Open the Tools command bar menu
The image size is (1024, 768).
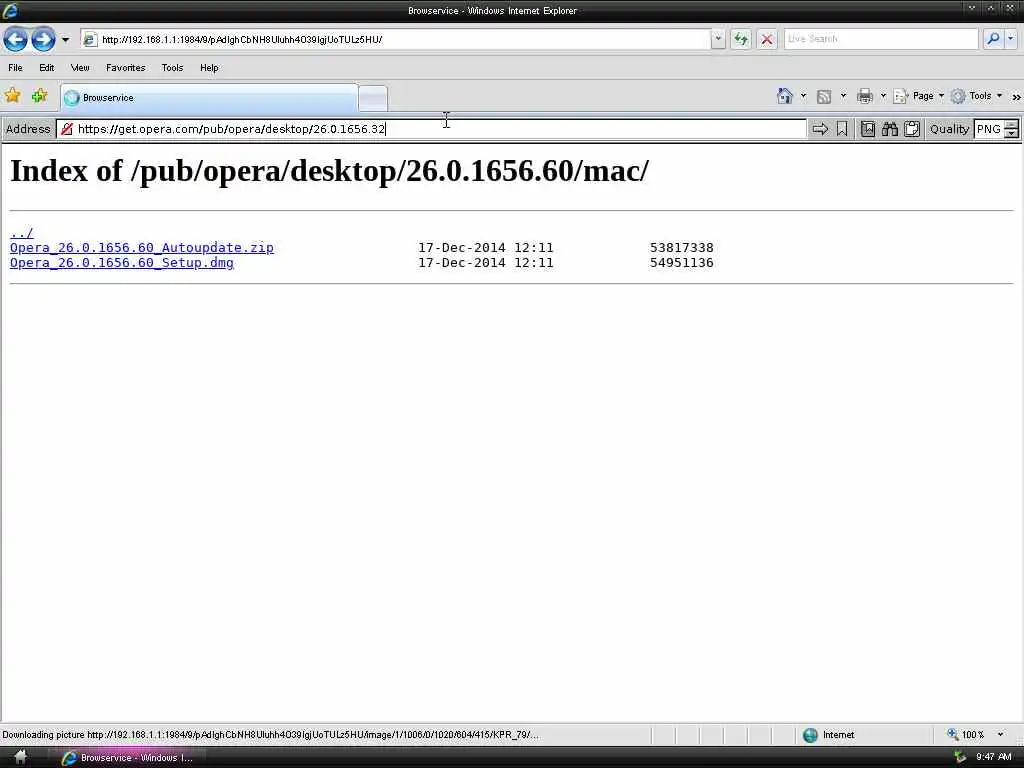[x=976, y=96]
